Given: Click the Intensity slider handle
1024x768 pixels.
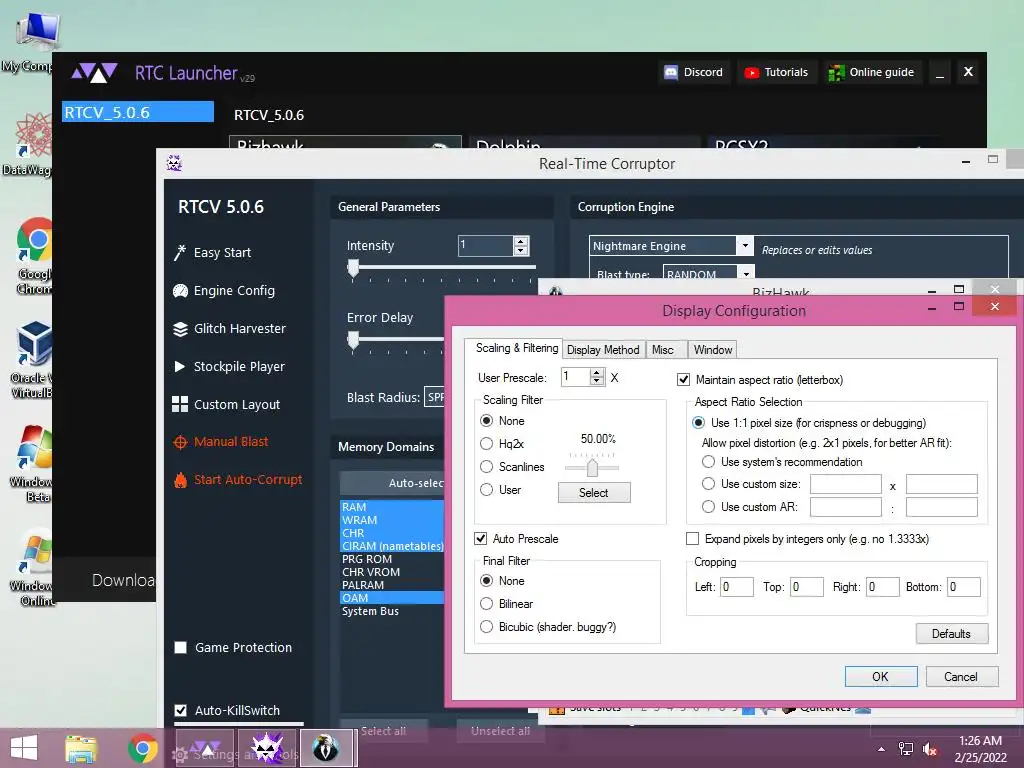Looking at the screenshot, I should pyautogui.click(x=353, y=268).
